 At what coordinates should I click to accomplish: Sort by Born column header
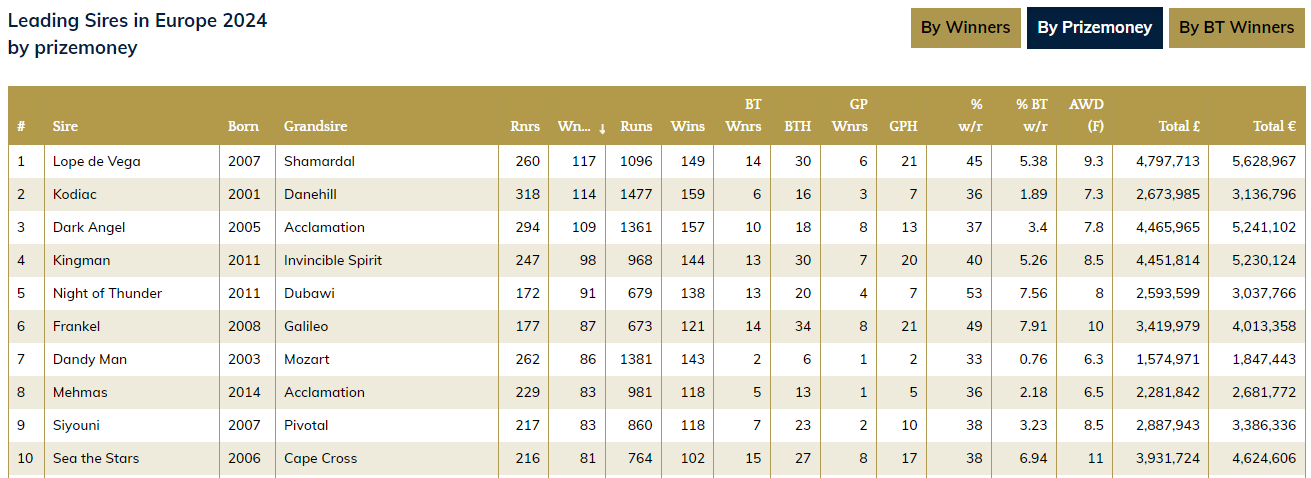(243, 127)
